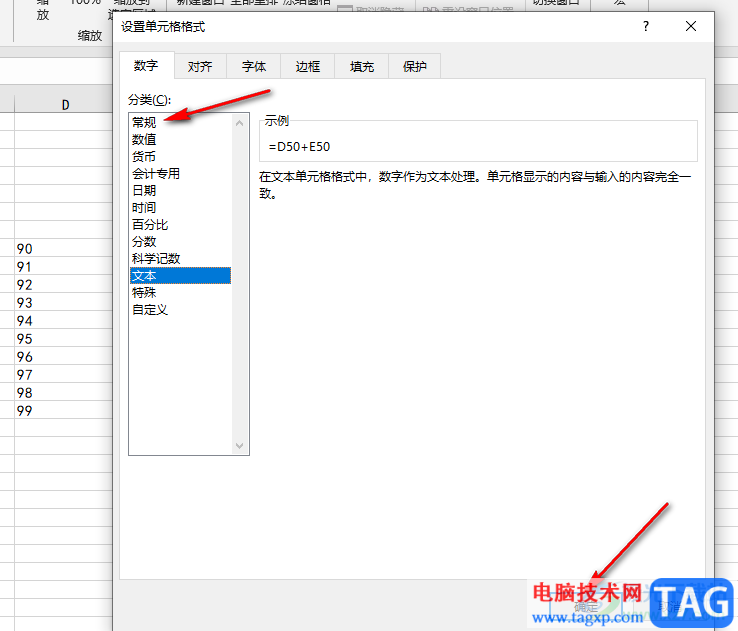This screenshot has width=738, height=631.
Task: Click cell containing 93 in spreadsheet
Action: [x=64, y=302]
